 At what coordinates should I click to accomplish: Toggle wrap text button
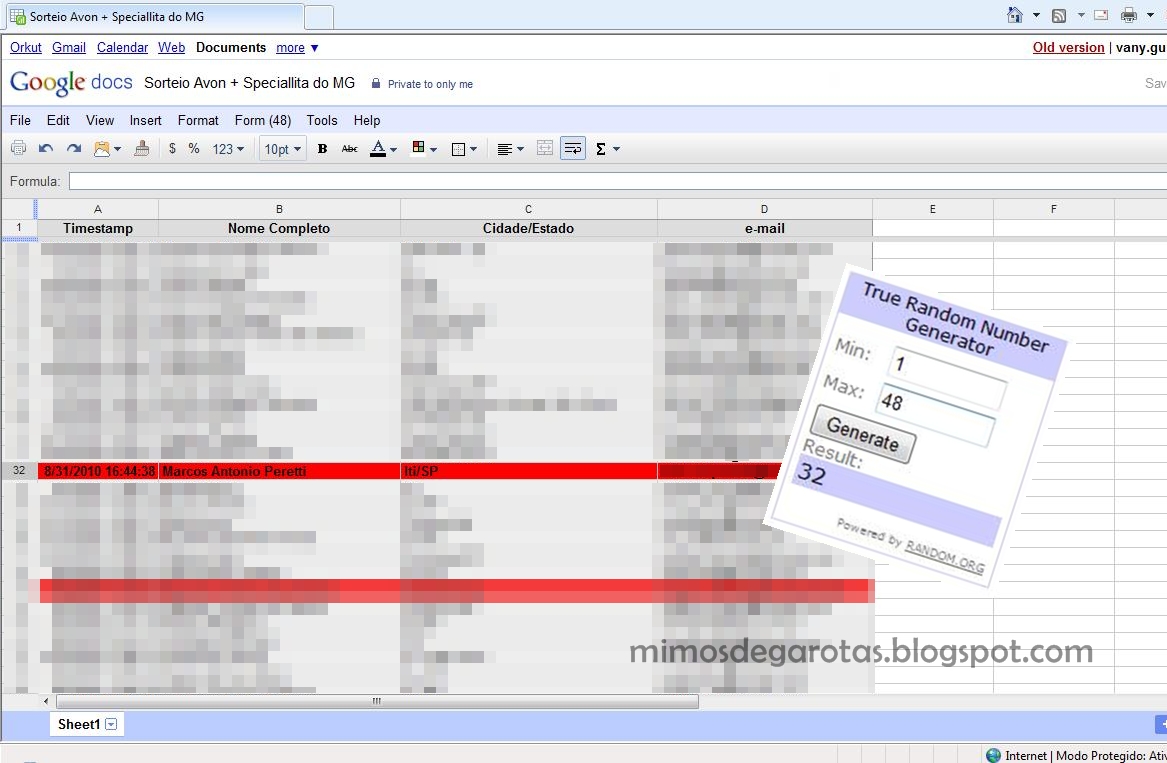(x=572, y=149)
